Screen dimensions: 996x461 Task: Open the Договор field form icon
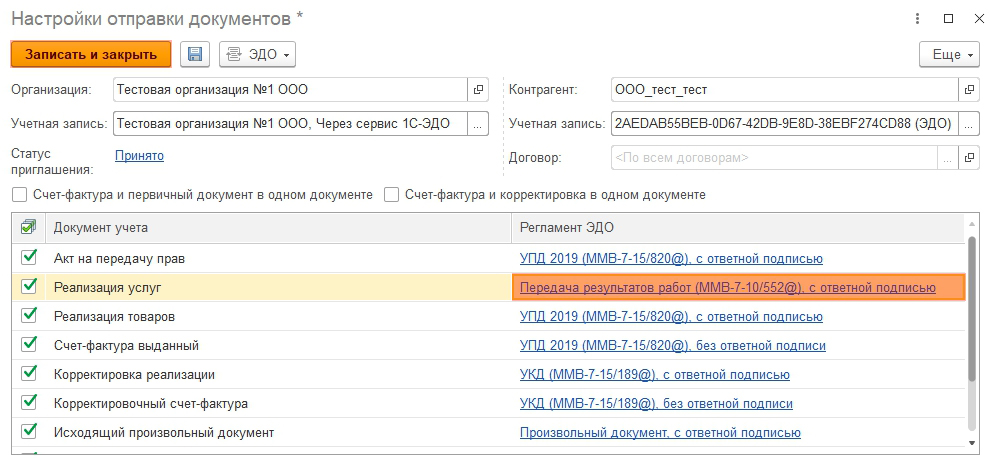pos(969,158)
